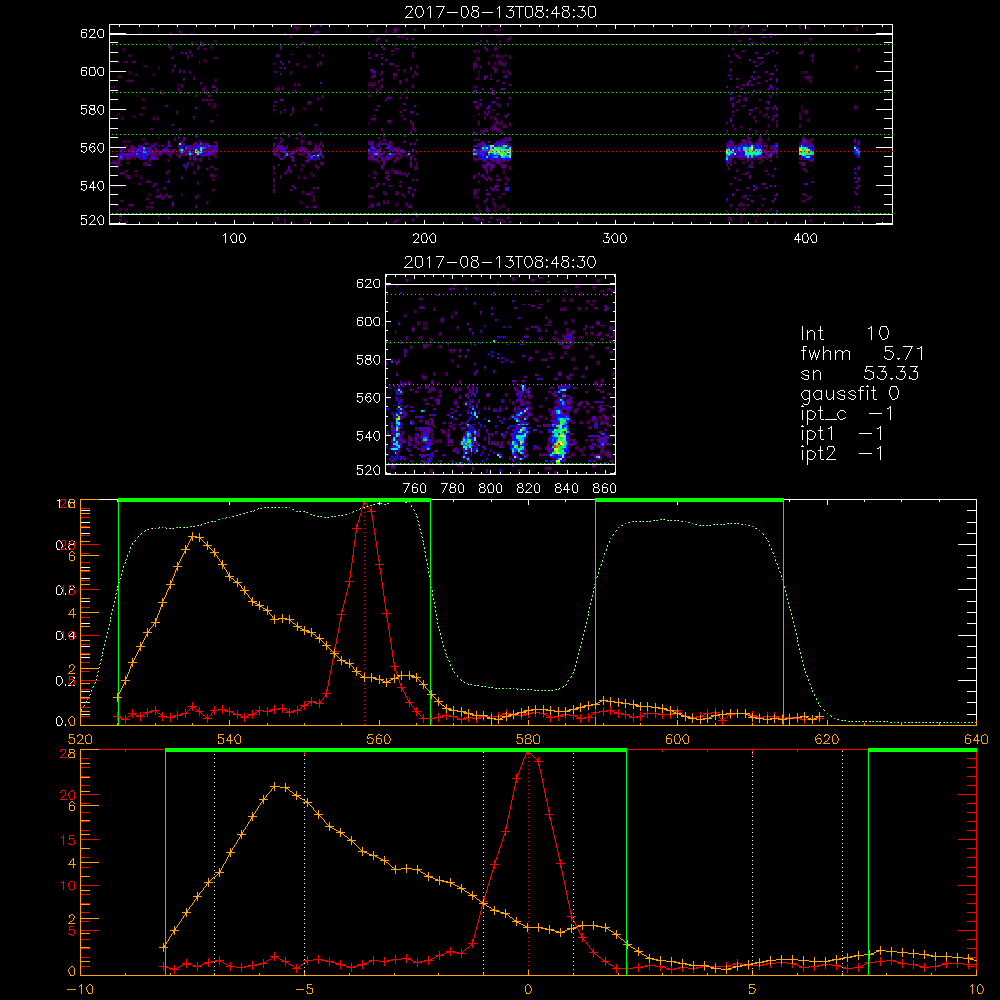Screen dimensions: 1000x1000
Task: Click the "-5" x-axis label of the bottom profile plot
Action: 305,989
